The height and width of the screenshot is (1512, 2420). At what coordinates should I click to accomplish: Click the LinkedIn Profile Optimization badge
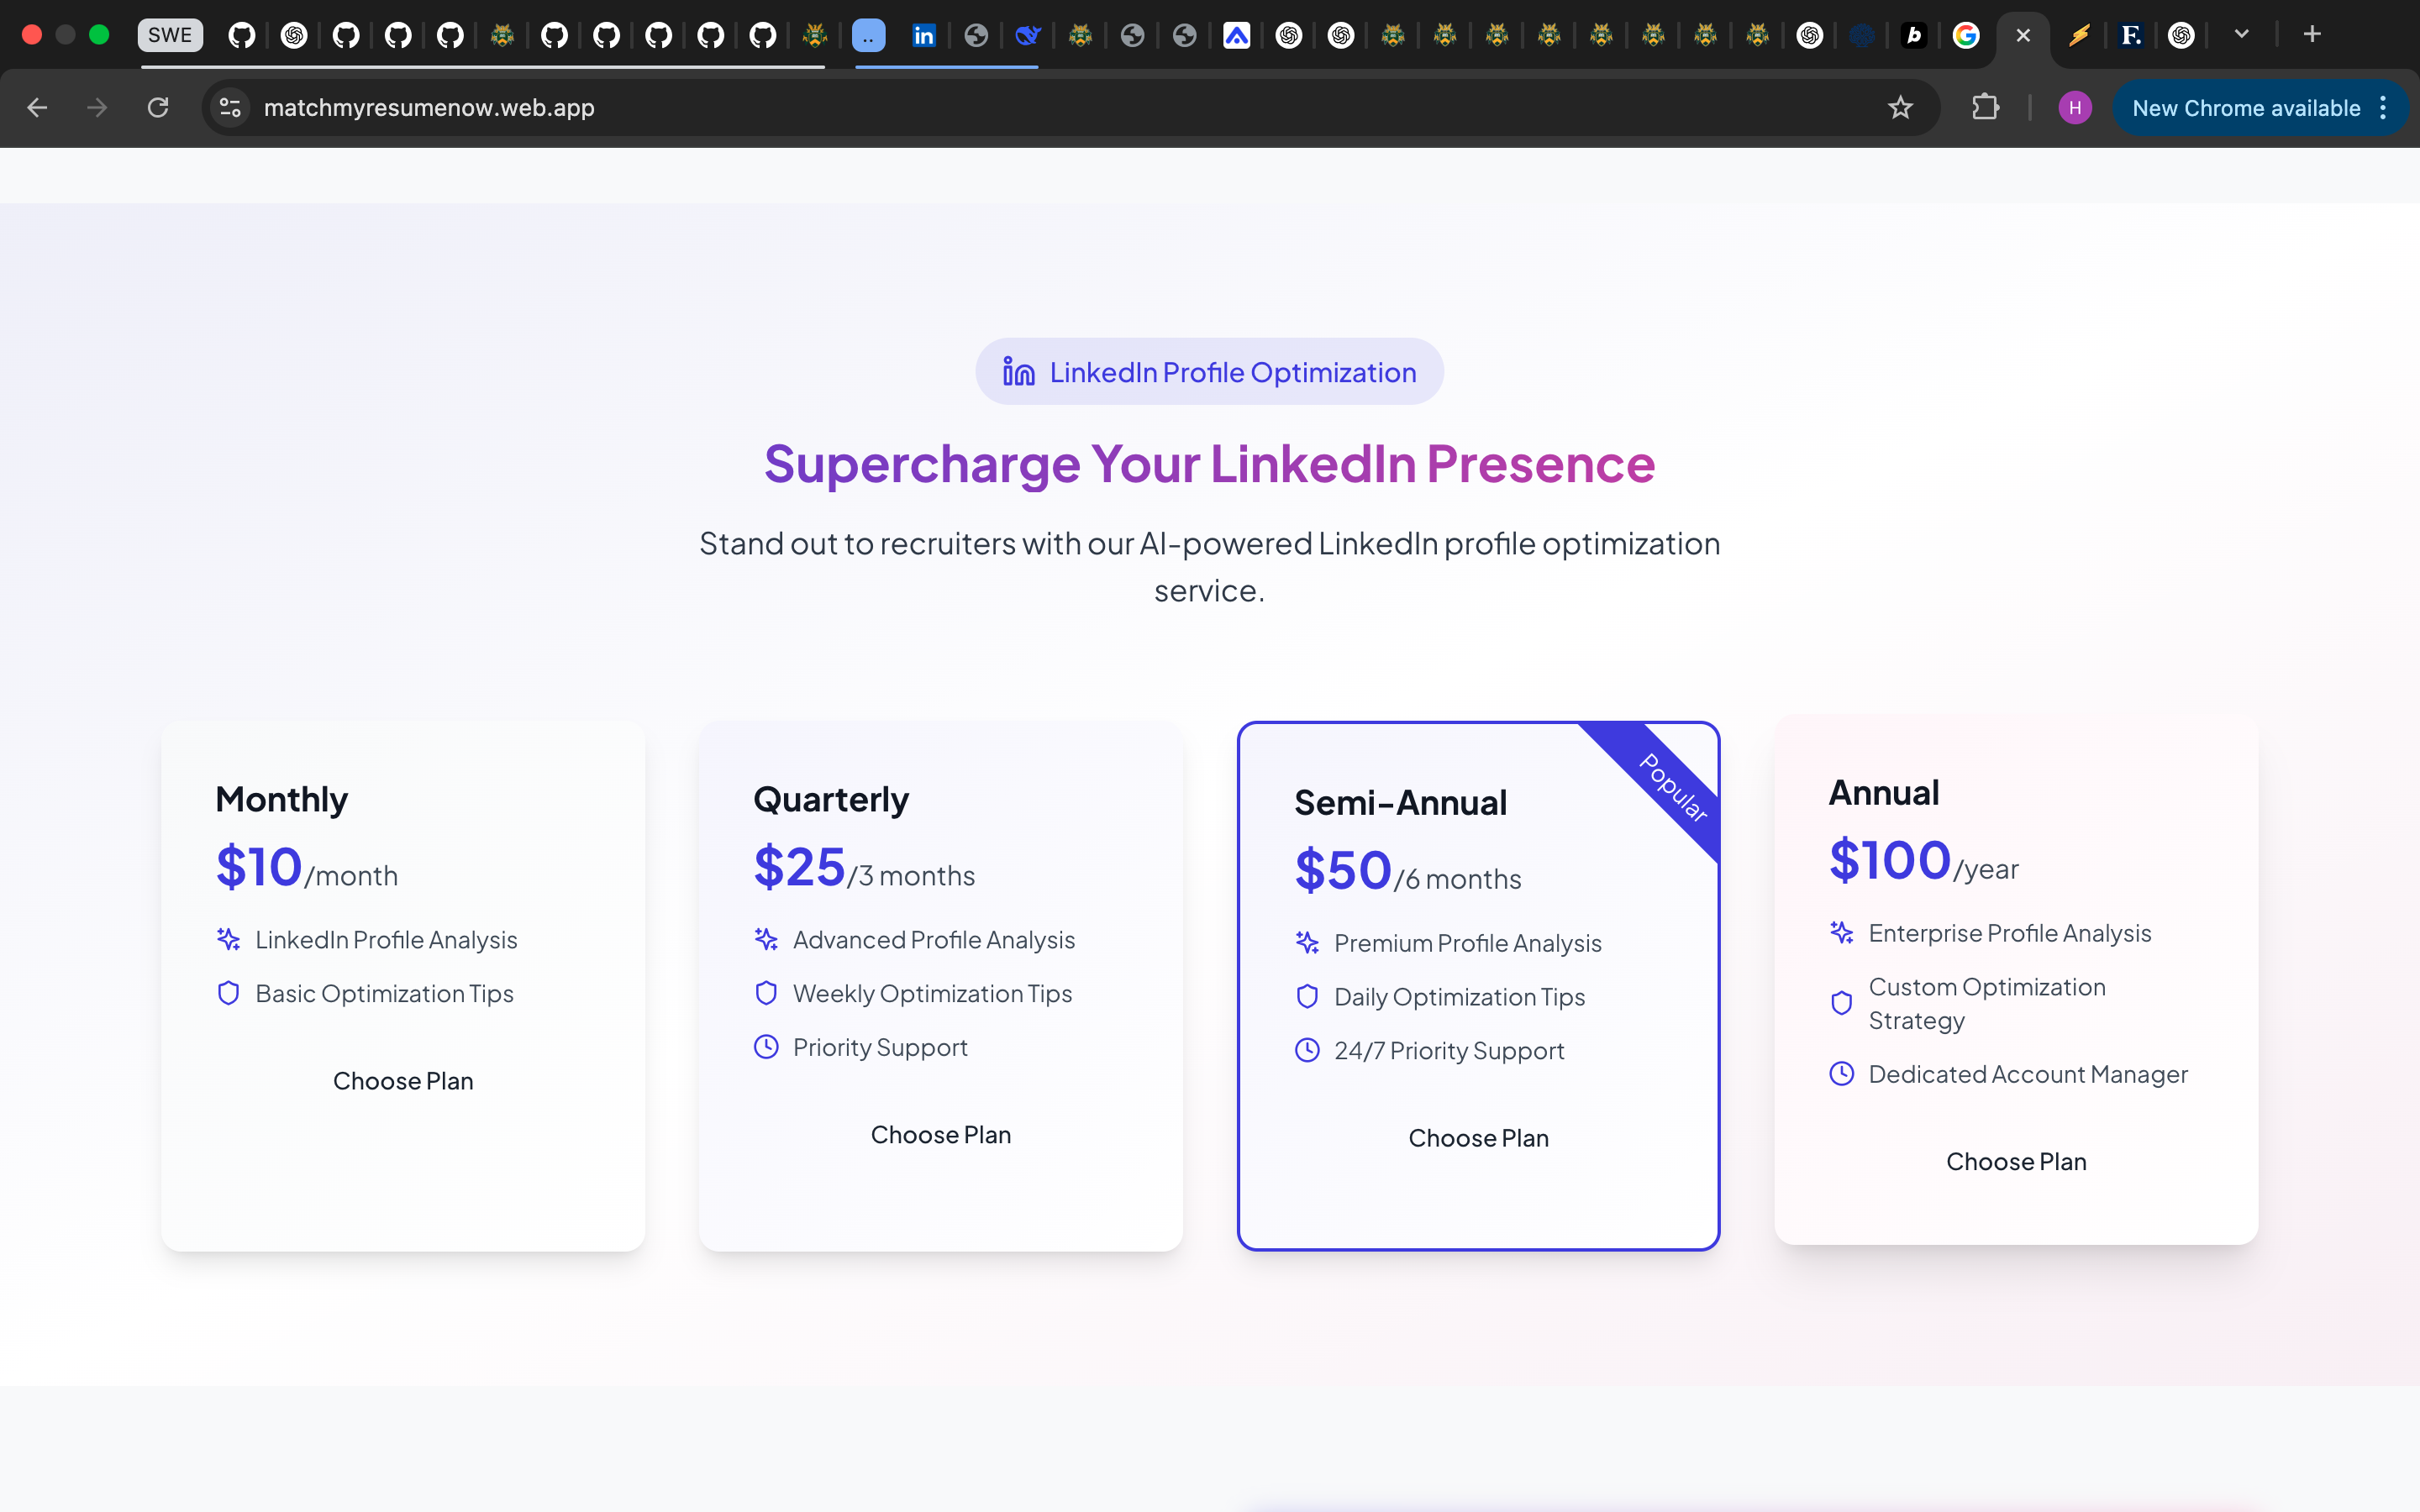[x=1209, y=372]
